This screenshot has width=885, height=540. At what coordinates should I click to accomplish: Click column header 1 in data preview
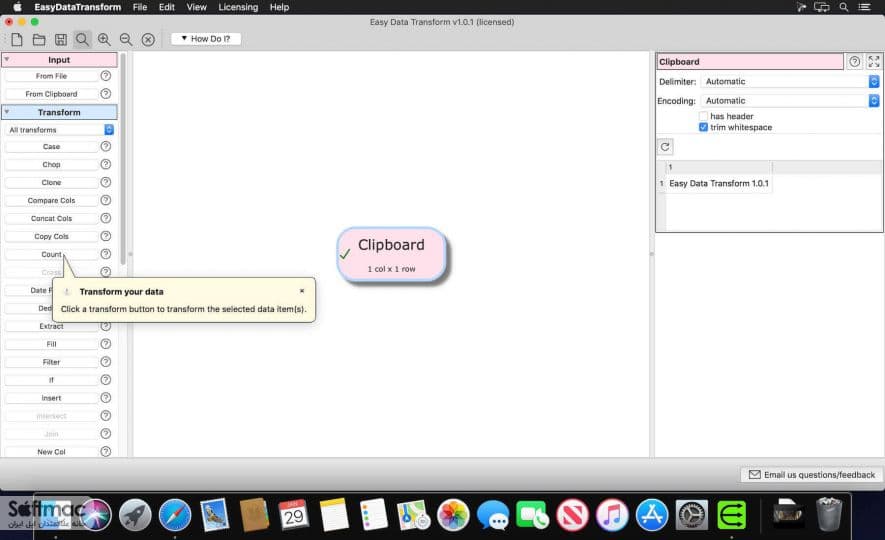[x=718, y=167]
